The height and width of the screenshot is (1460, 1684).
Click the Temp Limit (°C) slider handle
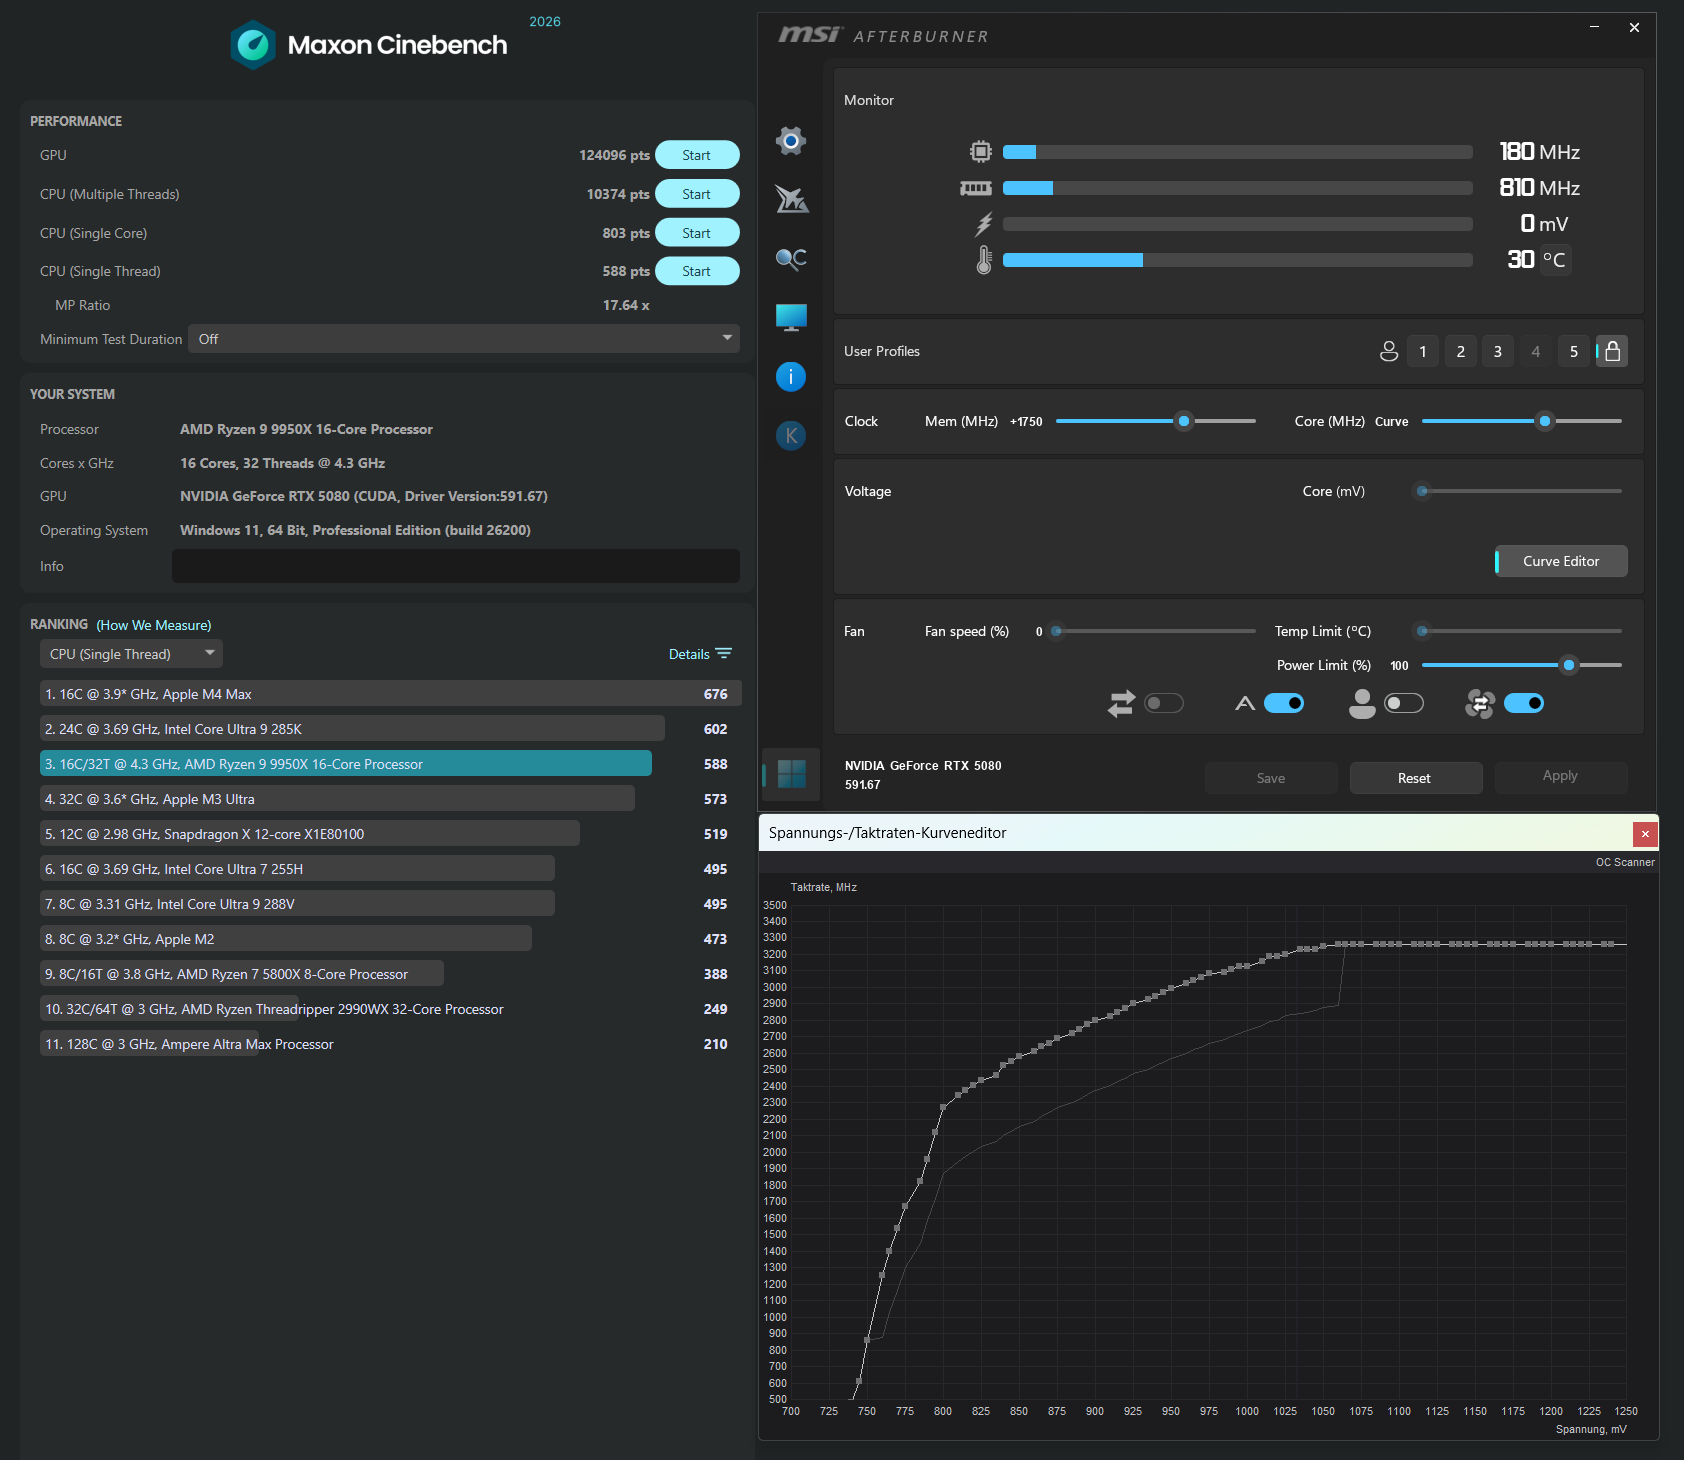point(1422,631)
